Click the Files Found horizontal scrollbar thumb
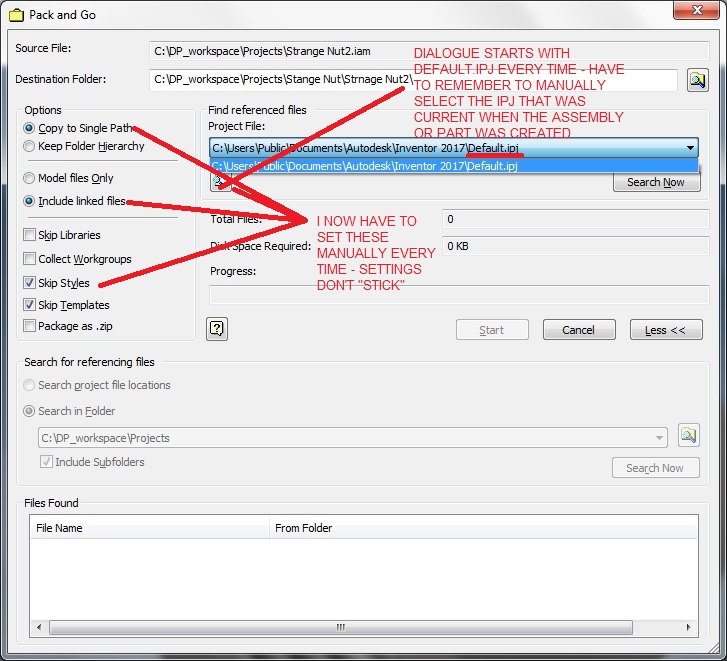The width and height of the screenshot is (727, 661). click(341, 627)
